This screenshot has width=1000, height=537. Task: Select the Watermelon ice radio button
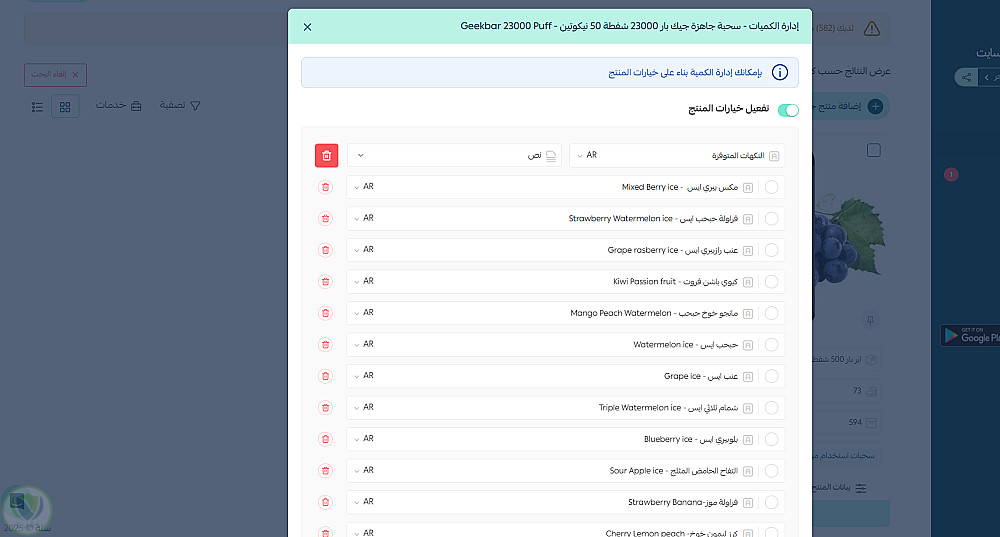(x=772, y=344)
